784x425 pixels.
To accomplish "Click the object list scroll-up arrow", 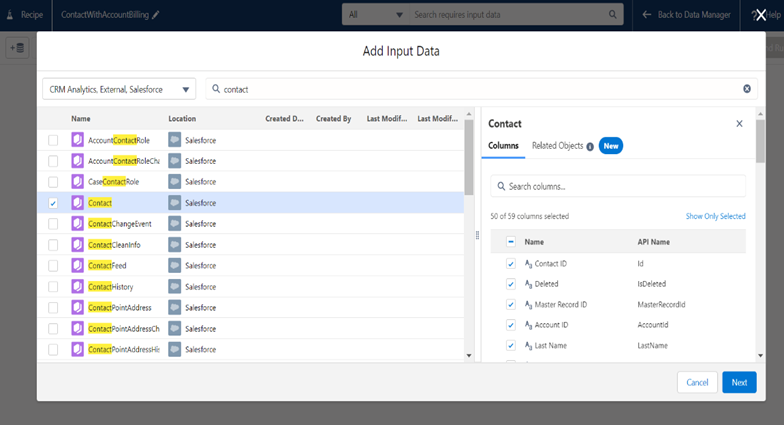I will [468, 114].
